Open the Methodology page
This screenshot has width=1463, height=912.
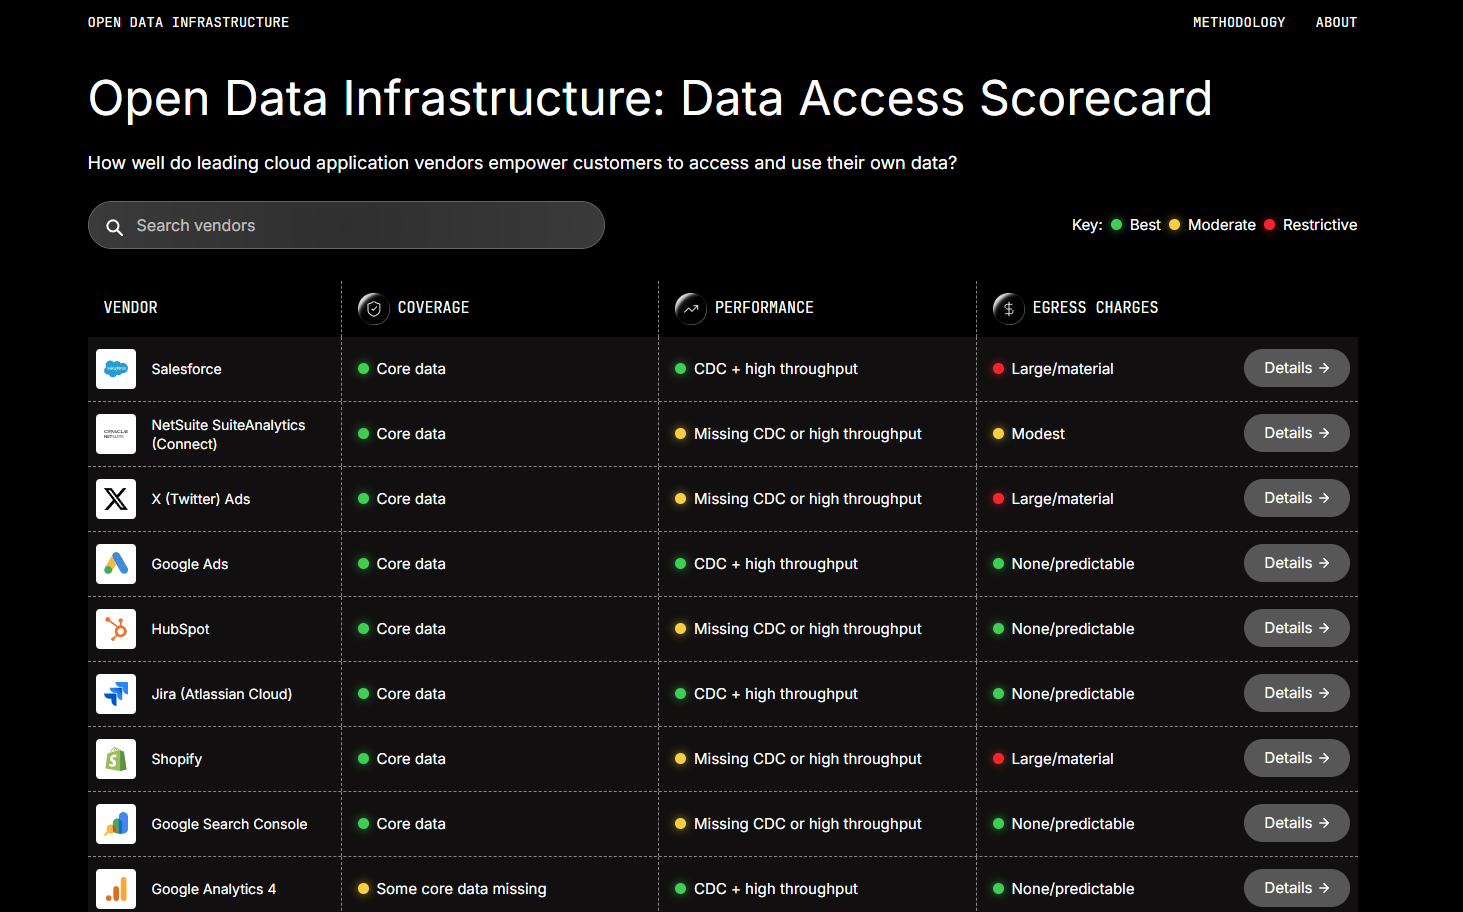(1238, 22)
